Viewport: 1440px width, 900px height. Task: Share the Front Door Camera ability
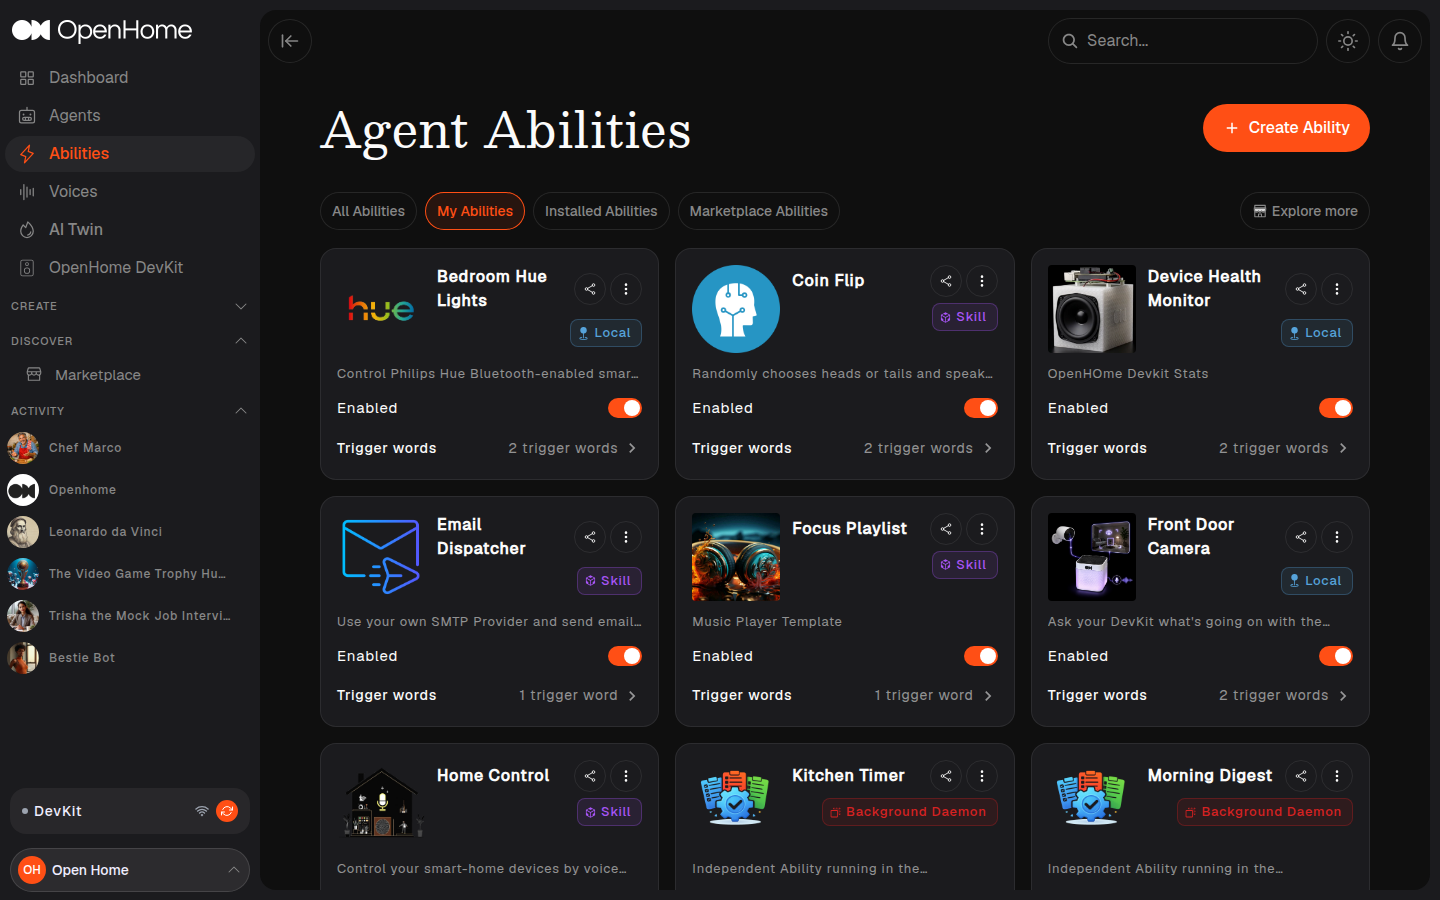(x=1301, y=537)
